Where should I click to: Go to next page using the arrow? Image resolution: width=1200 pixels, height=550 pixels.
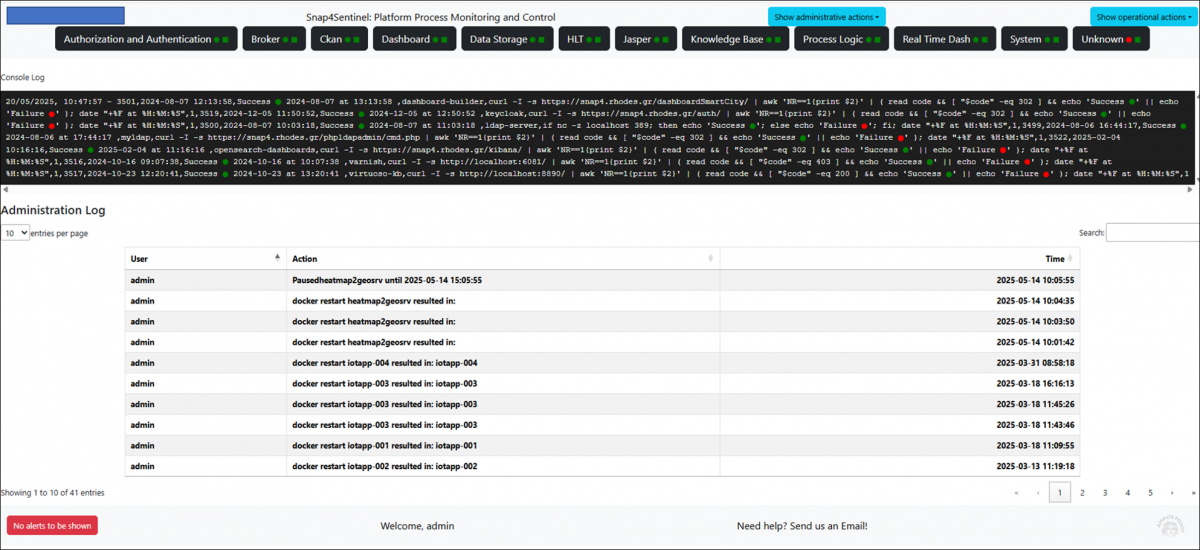tap(1172, 492)
